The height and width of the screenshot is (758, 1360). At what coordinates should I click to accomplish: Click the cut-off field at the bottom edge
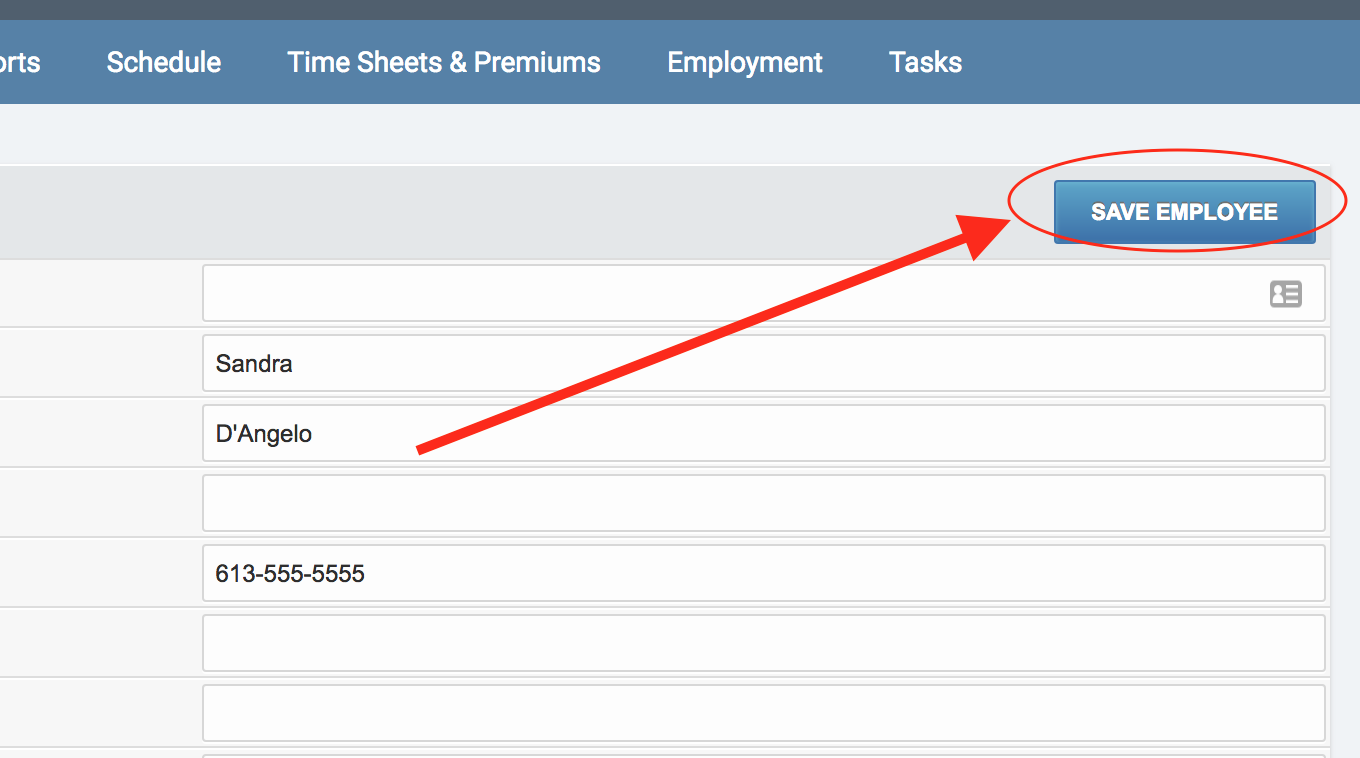(x=763, y=755)
